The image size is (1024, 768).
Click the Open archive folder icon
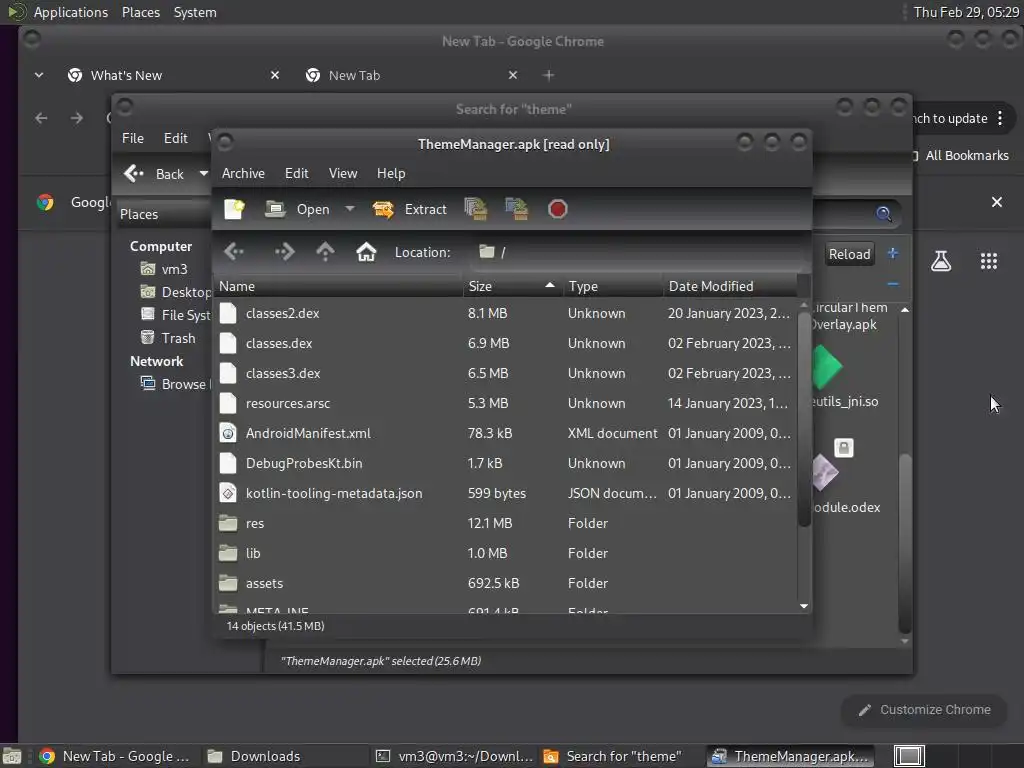pyautogui.click(x=275, y=209)
